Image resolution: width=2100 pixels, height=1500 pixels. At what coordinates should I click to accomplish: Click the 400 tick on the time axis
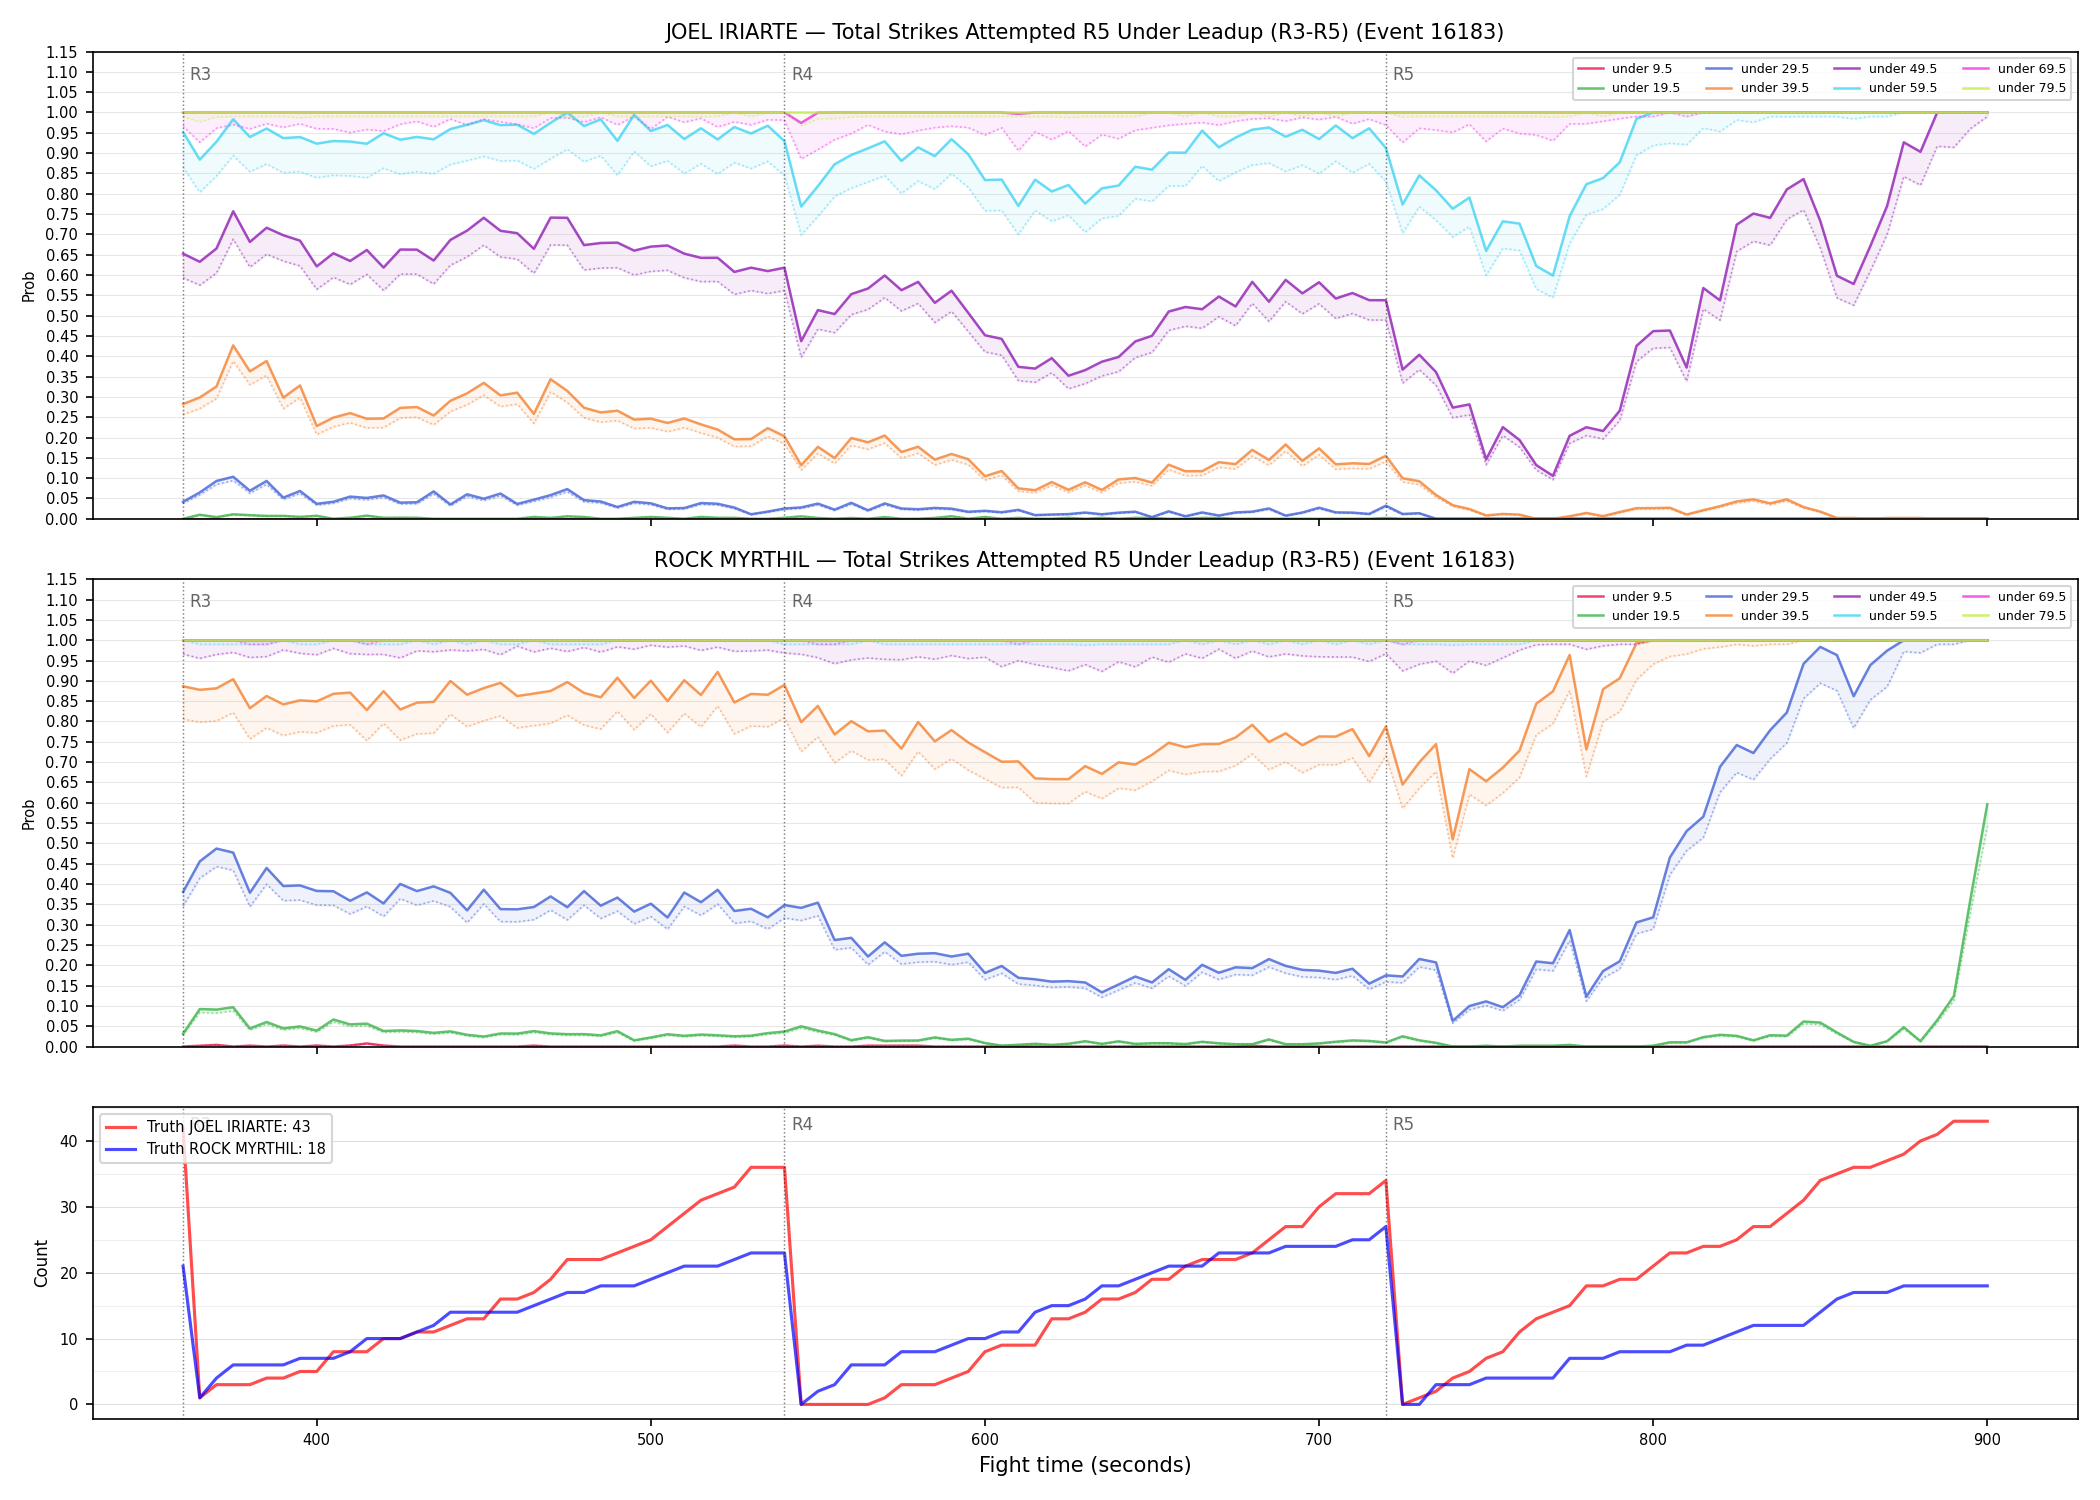coord(317,1440)
